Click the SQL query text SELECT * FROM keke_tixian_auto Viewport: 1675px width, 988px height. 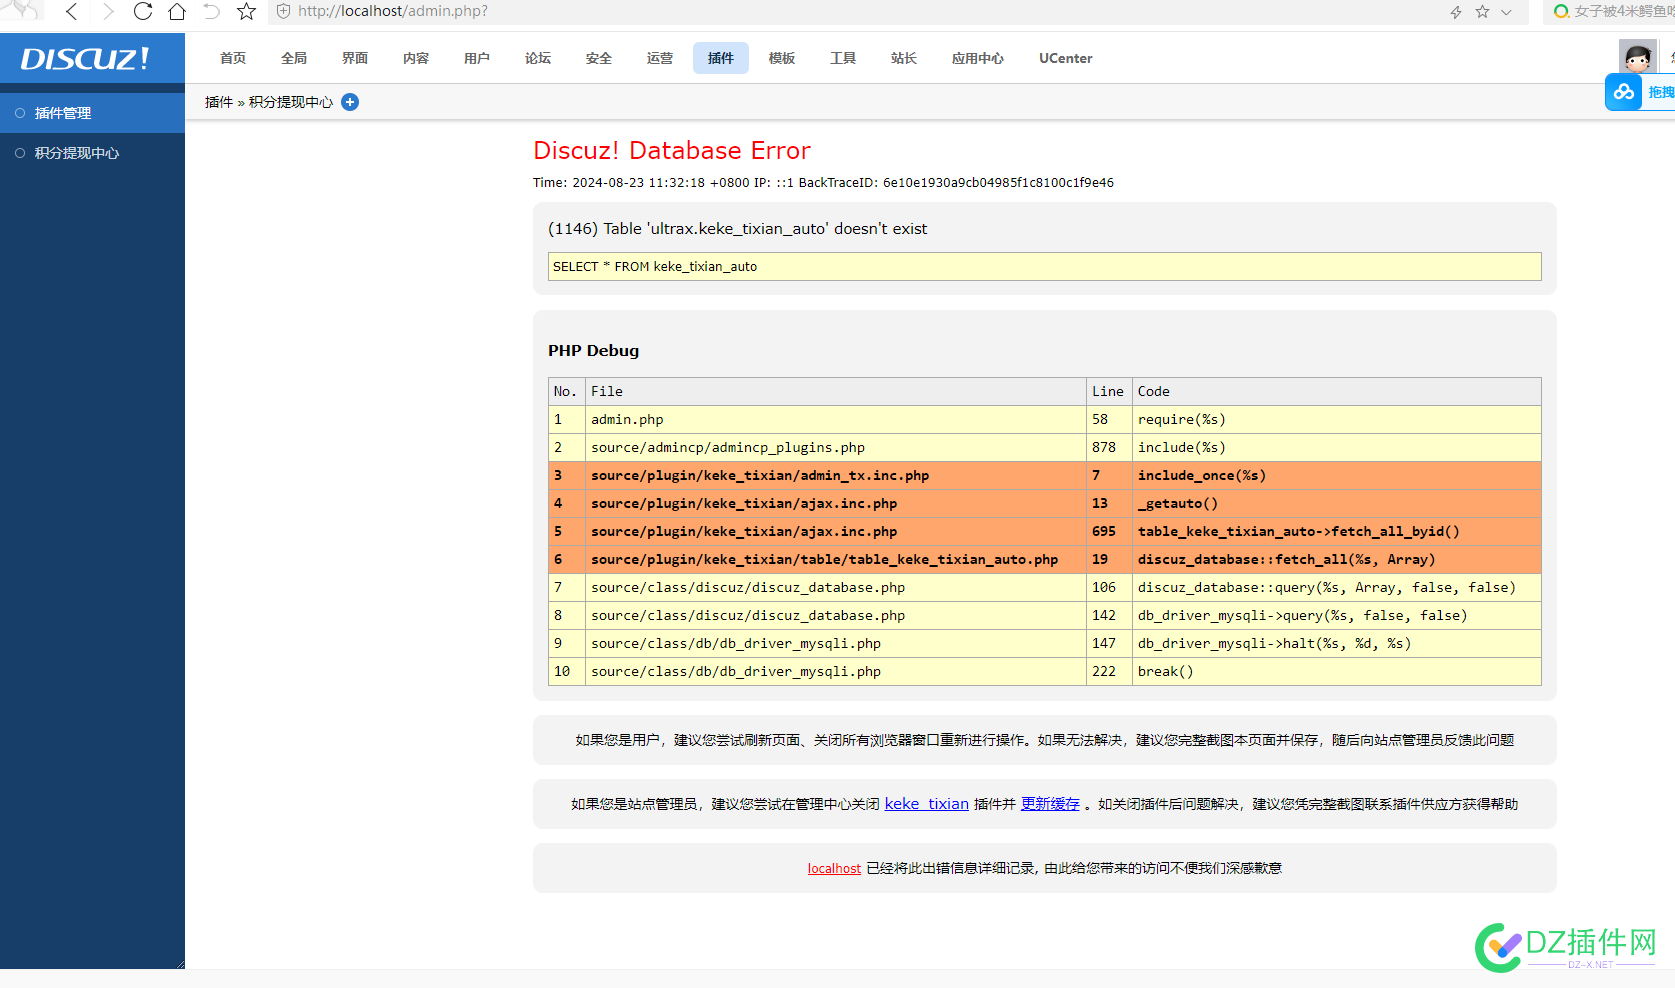click(655, 267)
